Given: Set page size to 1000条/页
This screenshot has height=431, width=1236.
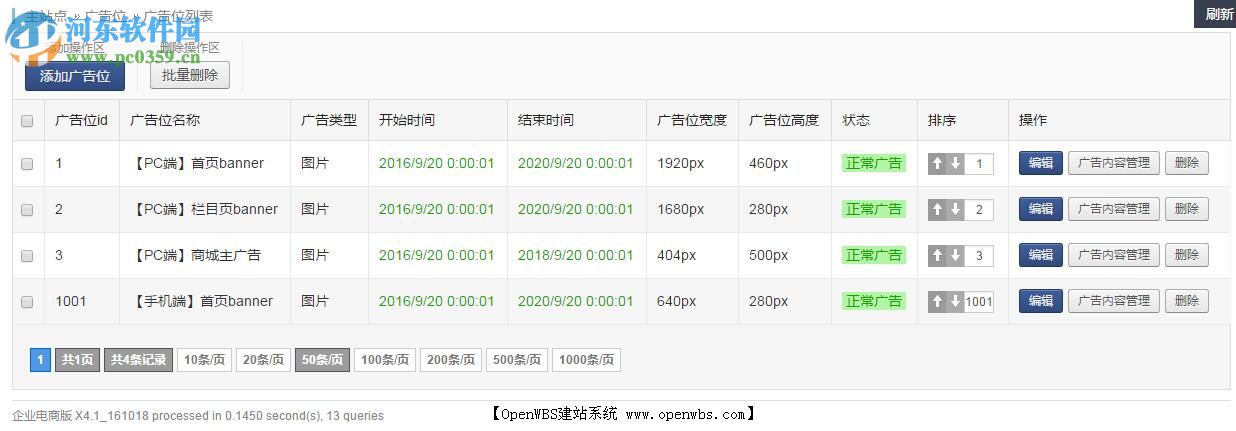Looking at the screenshot, I should tap(586, 360).
